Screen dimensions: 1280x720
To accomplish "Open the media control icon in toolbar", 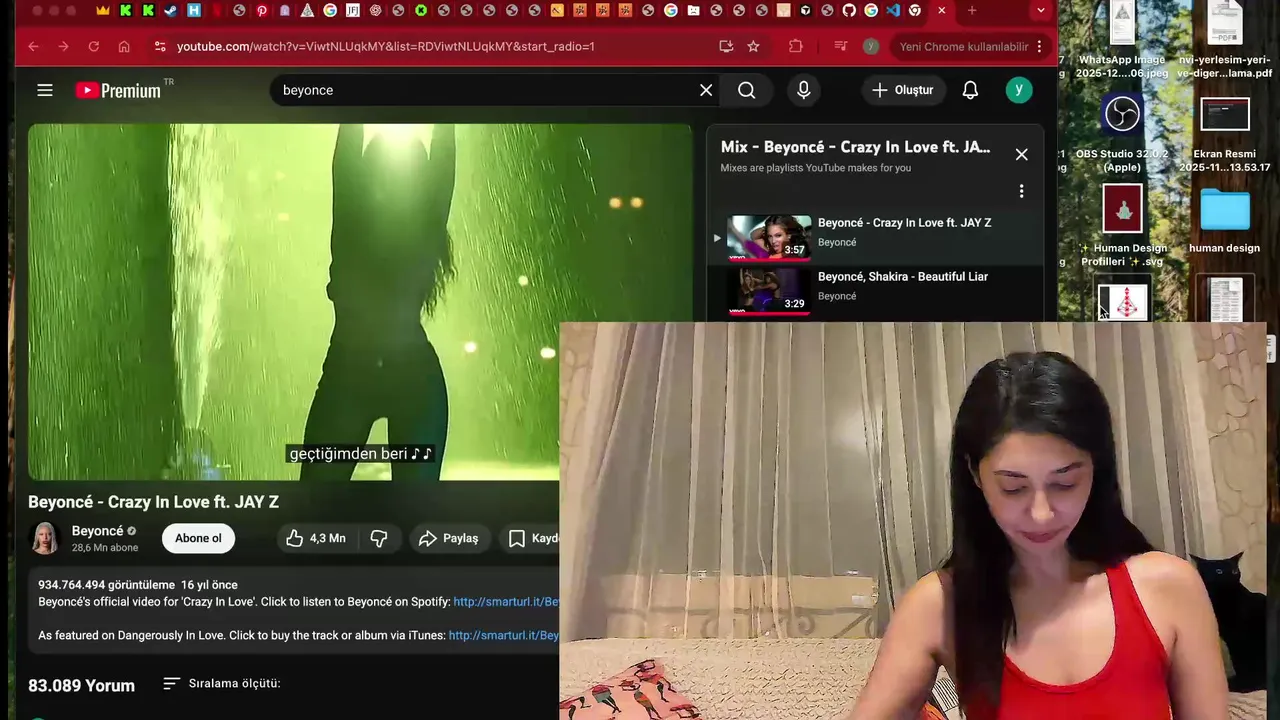I will click(x=841, y=46).
